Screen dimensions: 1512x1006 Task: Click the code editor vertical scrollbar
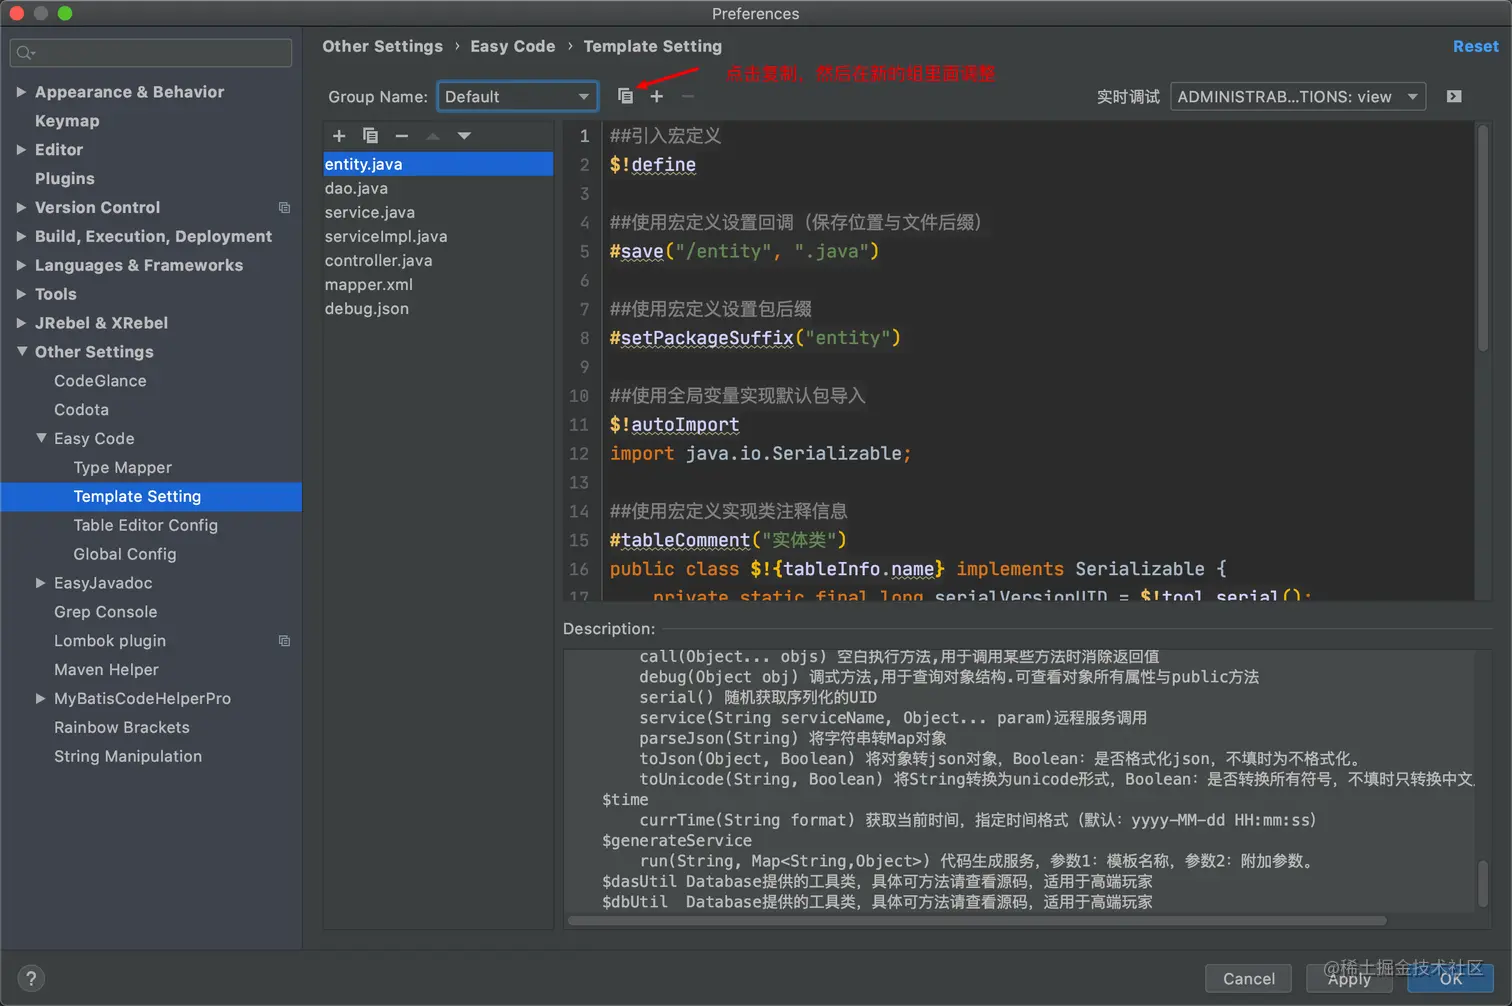click(x=1483, y=237)
